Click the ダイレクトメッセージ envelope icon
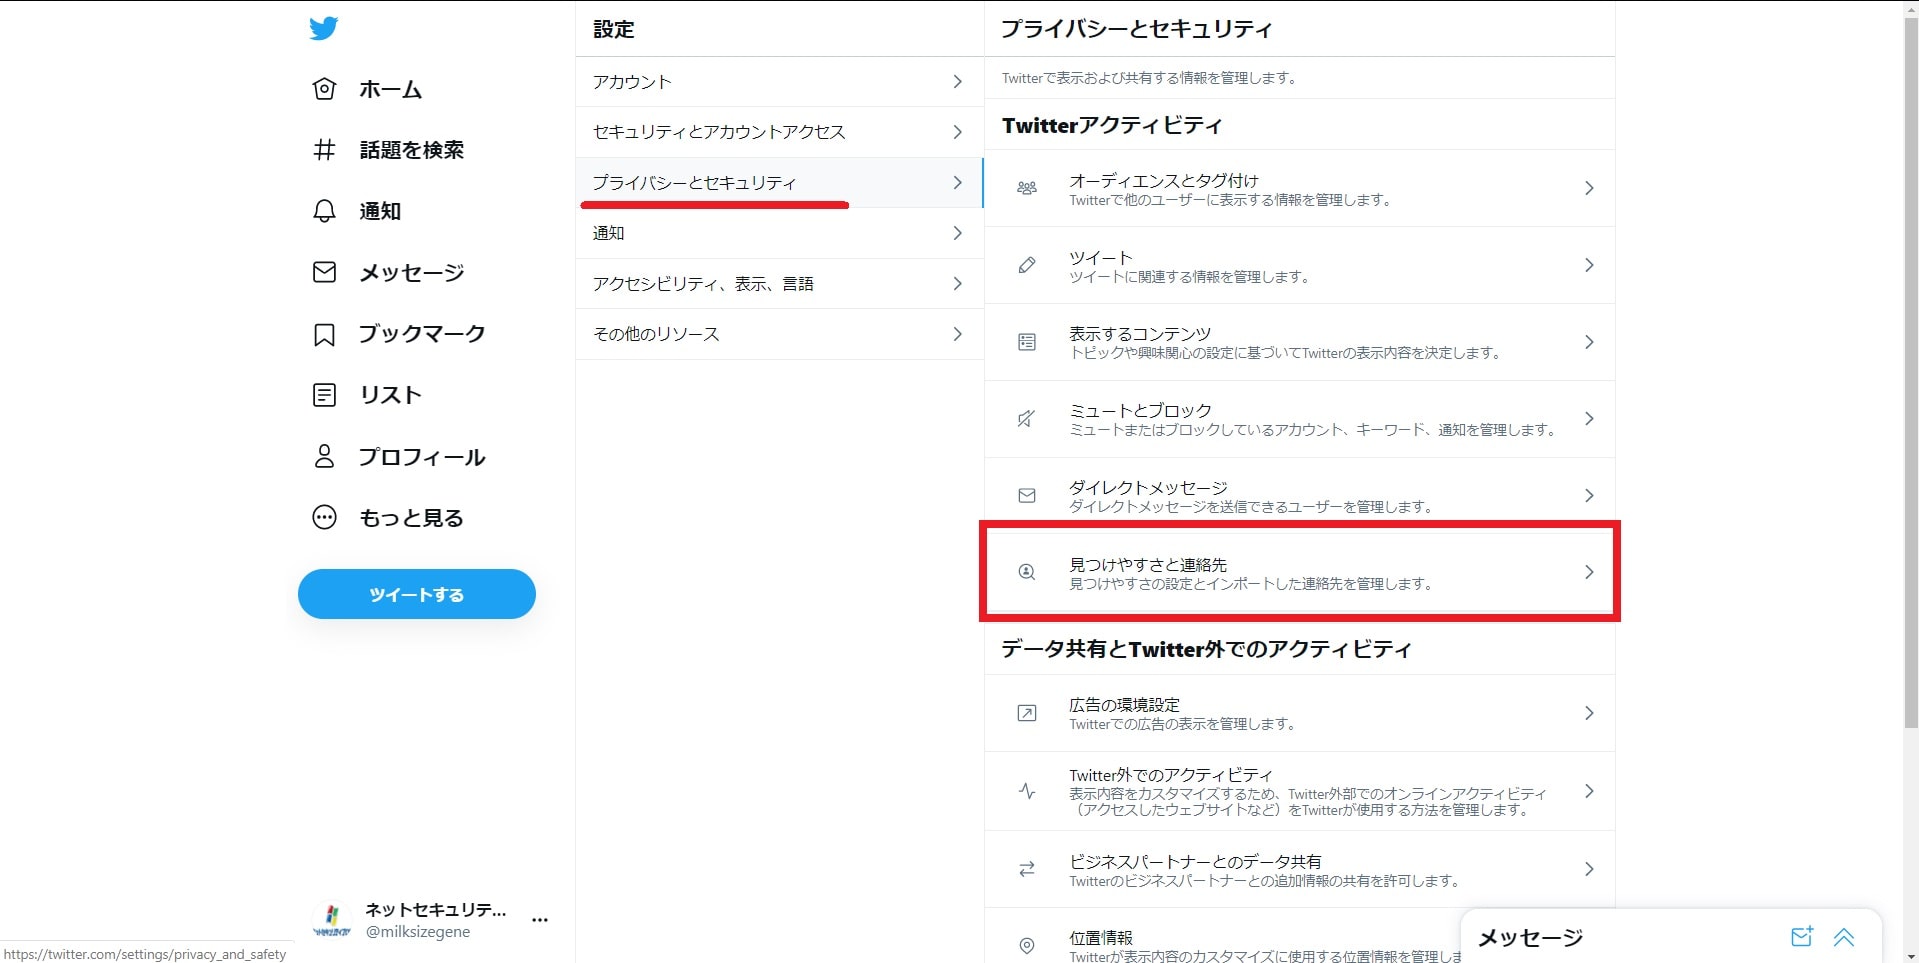The height and width of the screenshot is (963, 1919). point(1027,496)
